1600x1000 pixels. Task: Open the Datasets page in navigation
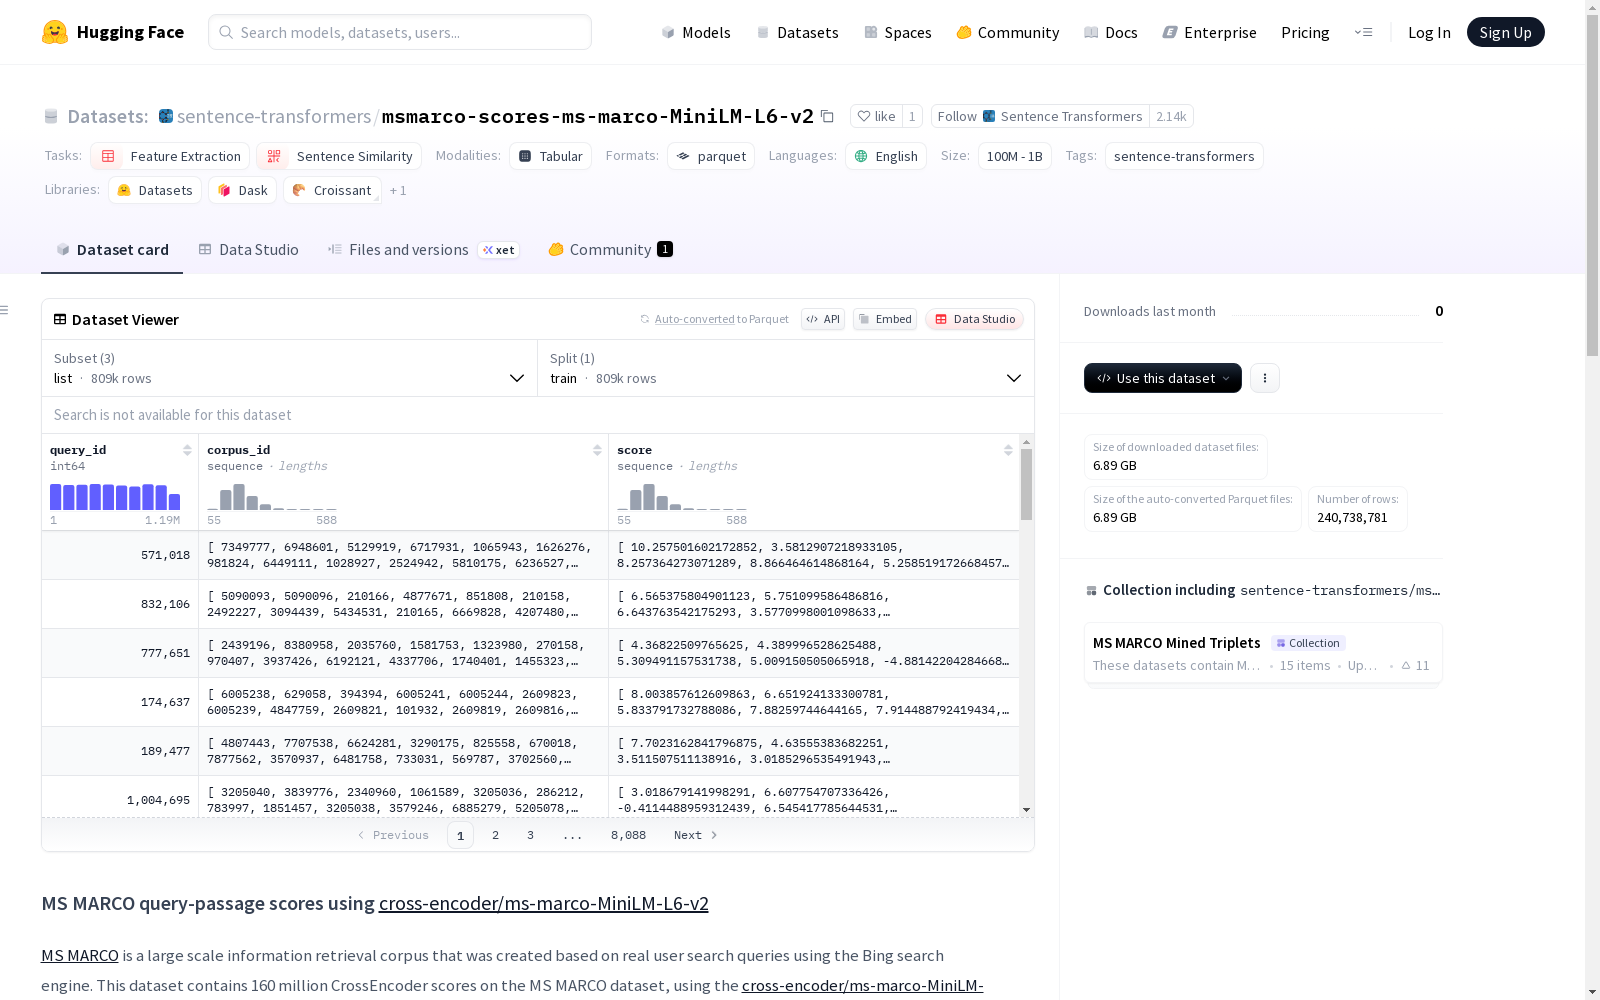coord(797,32)
